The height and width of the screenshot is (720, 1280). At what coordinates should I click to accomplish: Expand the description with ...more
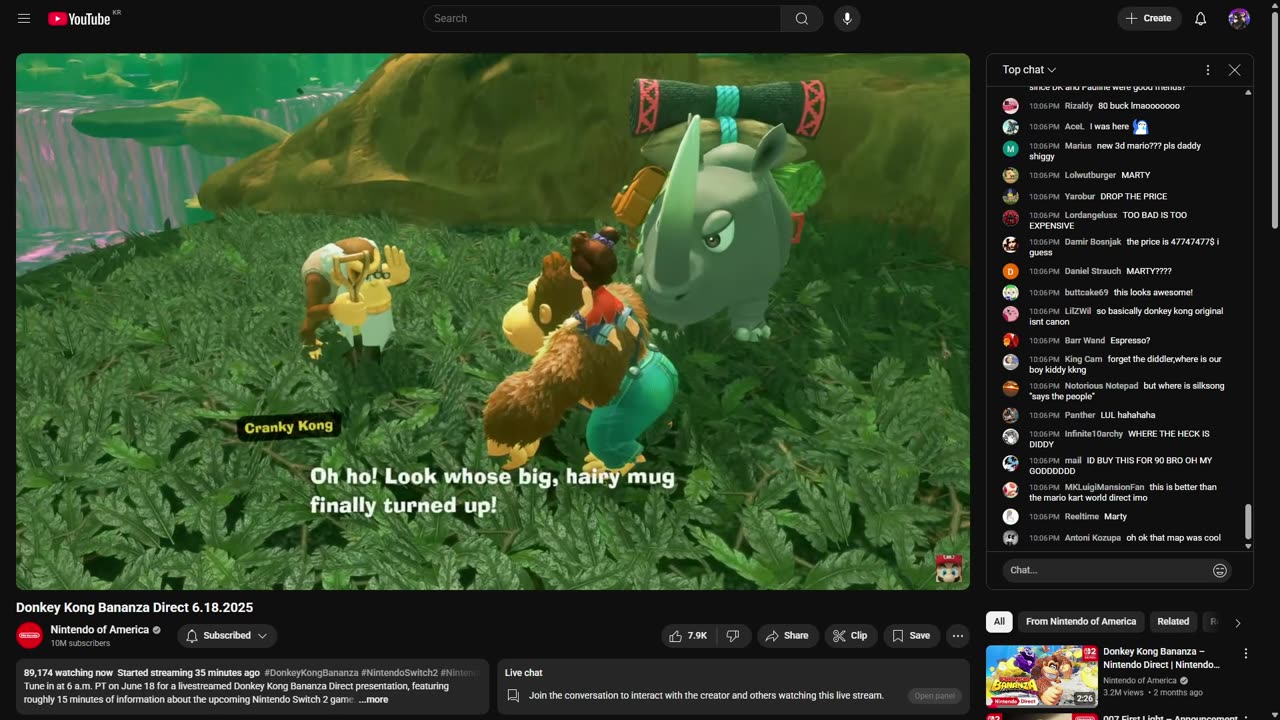click(374, 700)
